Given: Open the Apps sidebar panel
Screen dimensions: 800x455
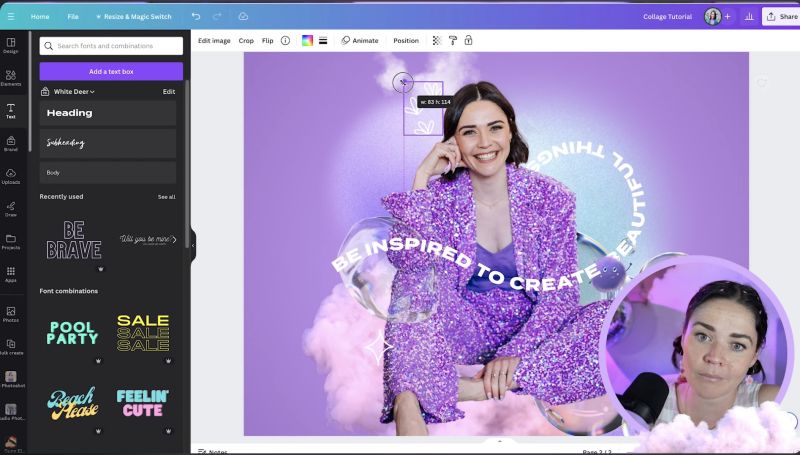Looking at the screenshot, I should [11, 274].
